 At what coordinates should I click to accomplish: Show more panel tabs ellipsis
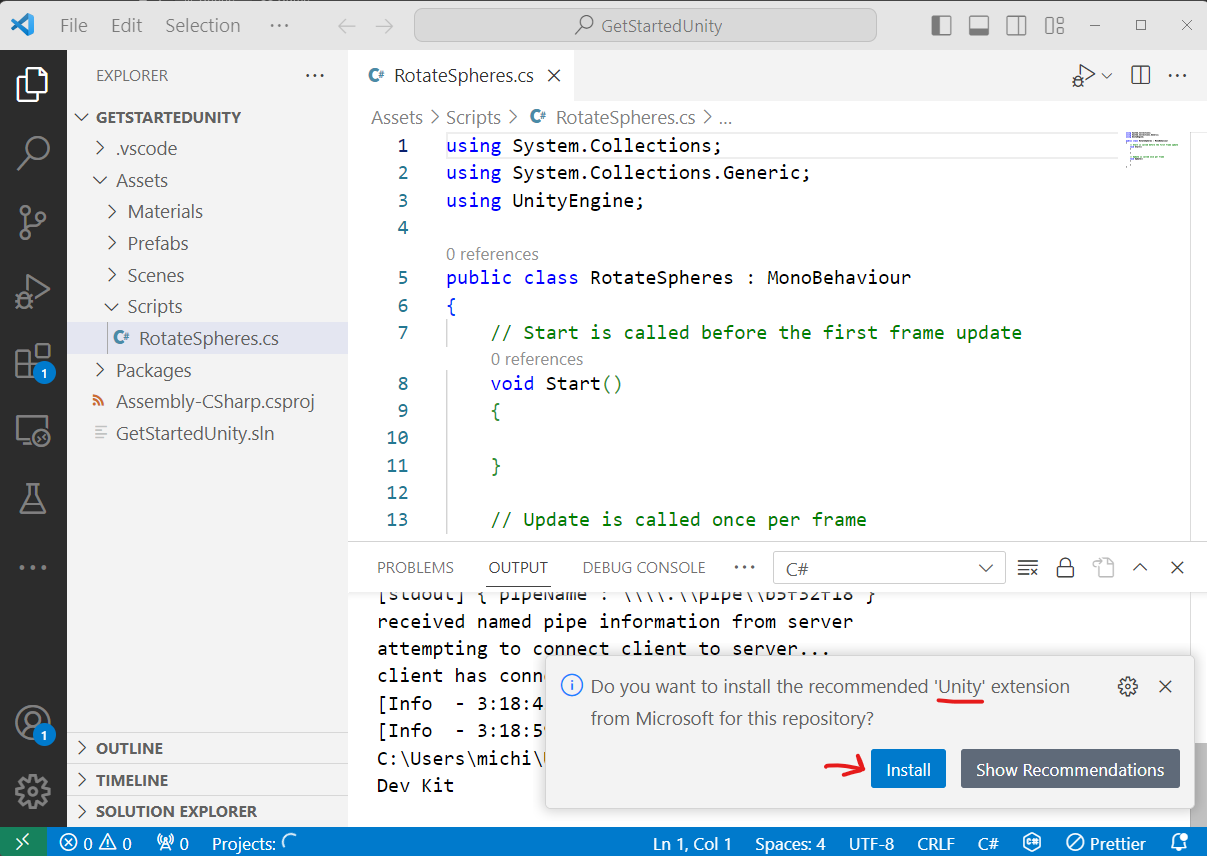(744, 567)
